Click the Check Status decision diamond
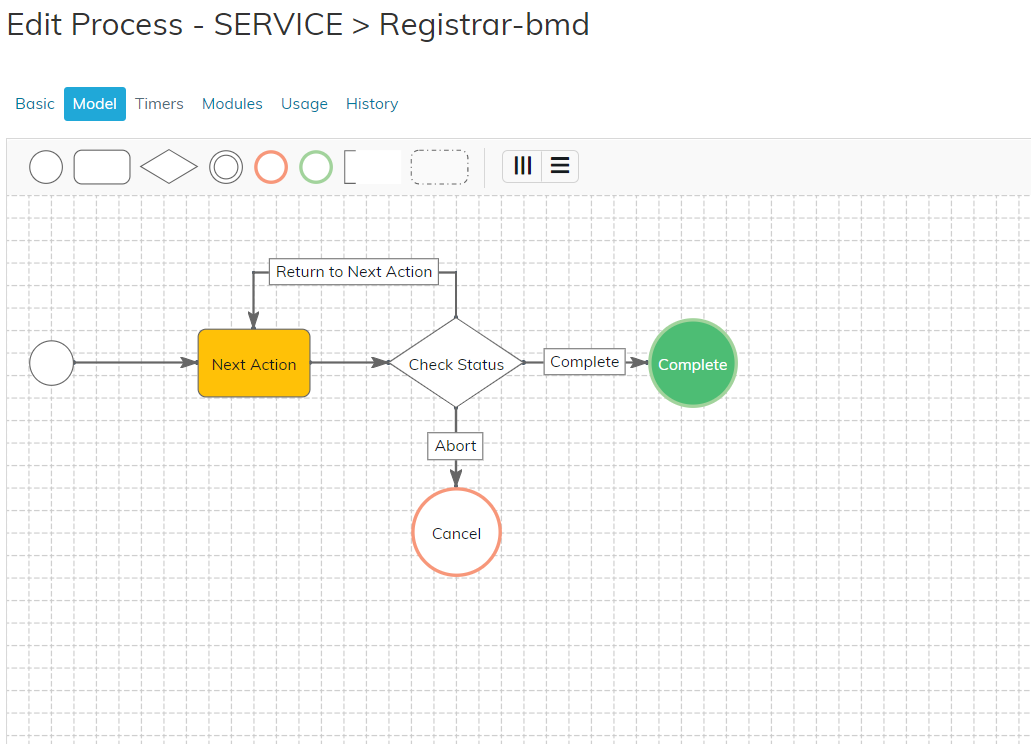This screenshot has height=744, width=1031. coord(456,364)
